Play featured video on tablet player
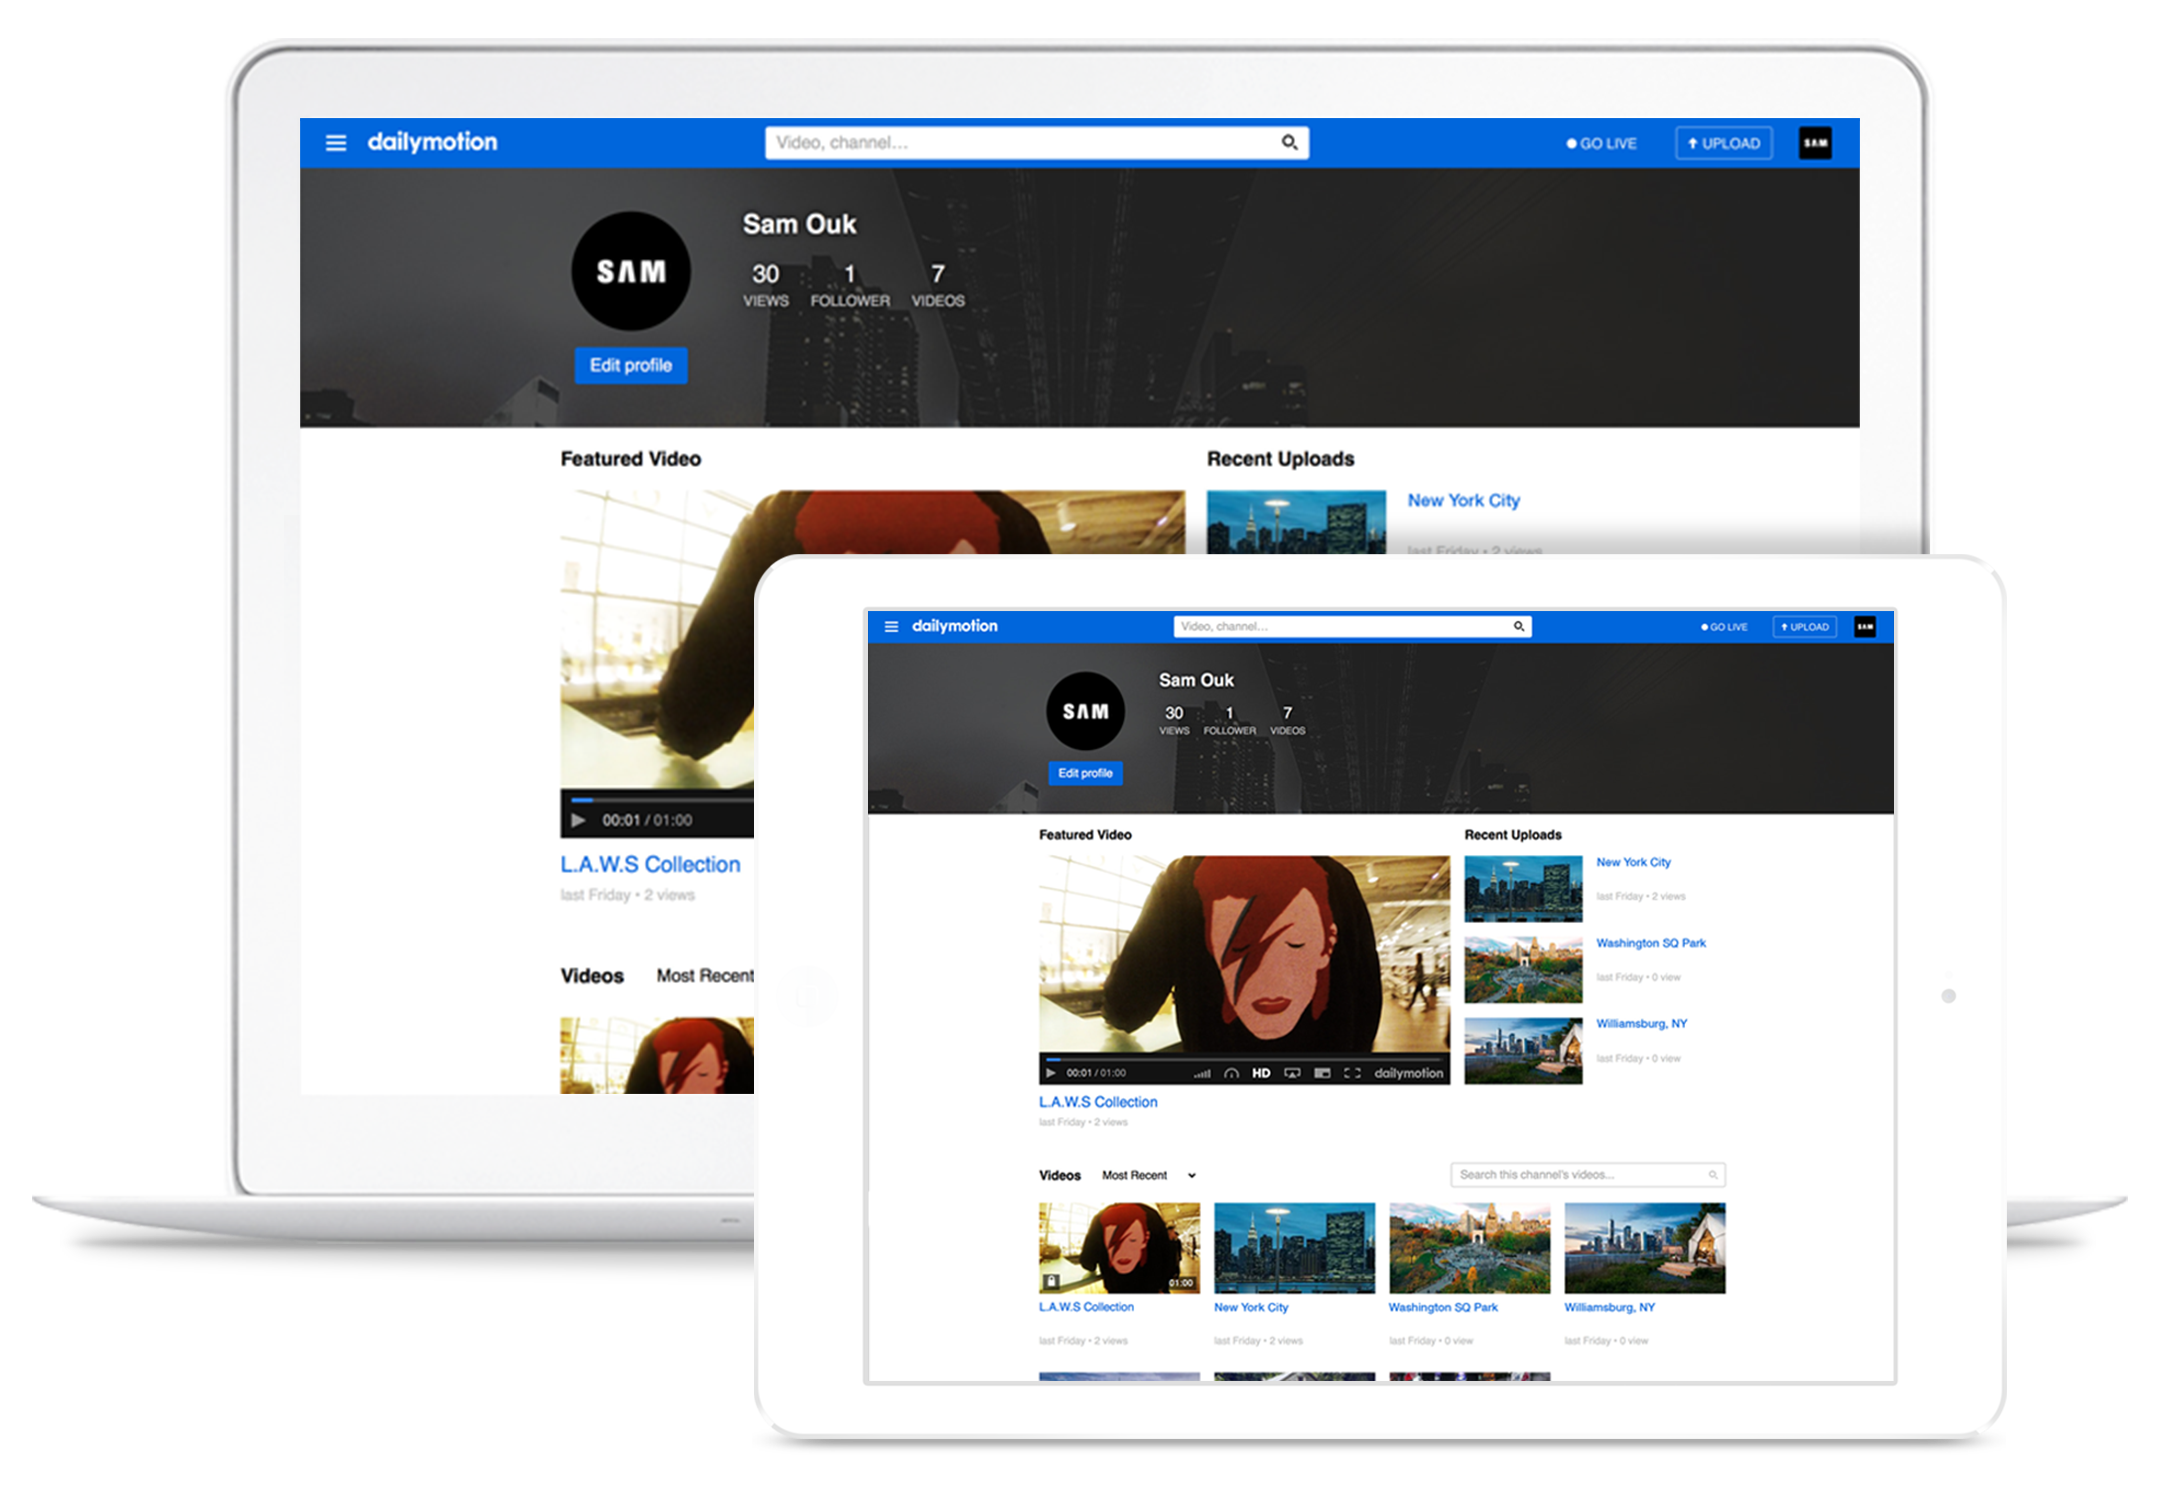The height and width of the screenshot is (1500, 2160). [x=1050, y=1073]
